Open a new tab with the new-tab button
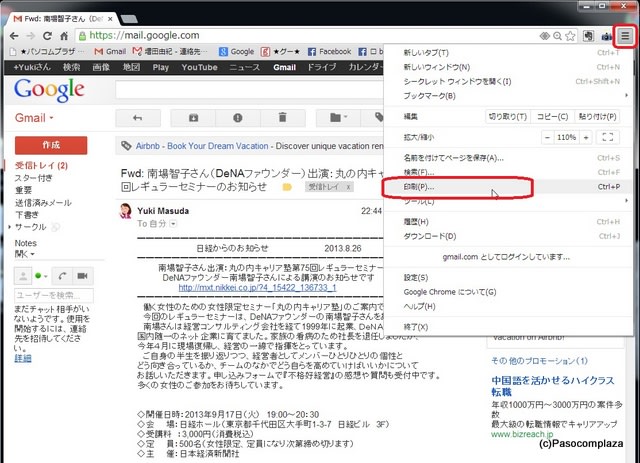The height and width of the screenshot is (463, 640). (129, 19)
